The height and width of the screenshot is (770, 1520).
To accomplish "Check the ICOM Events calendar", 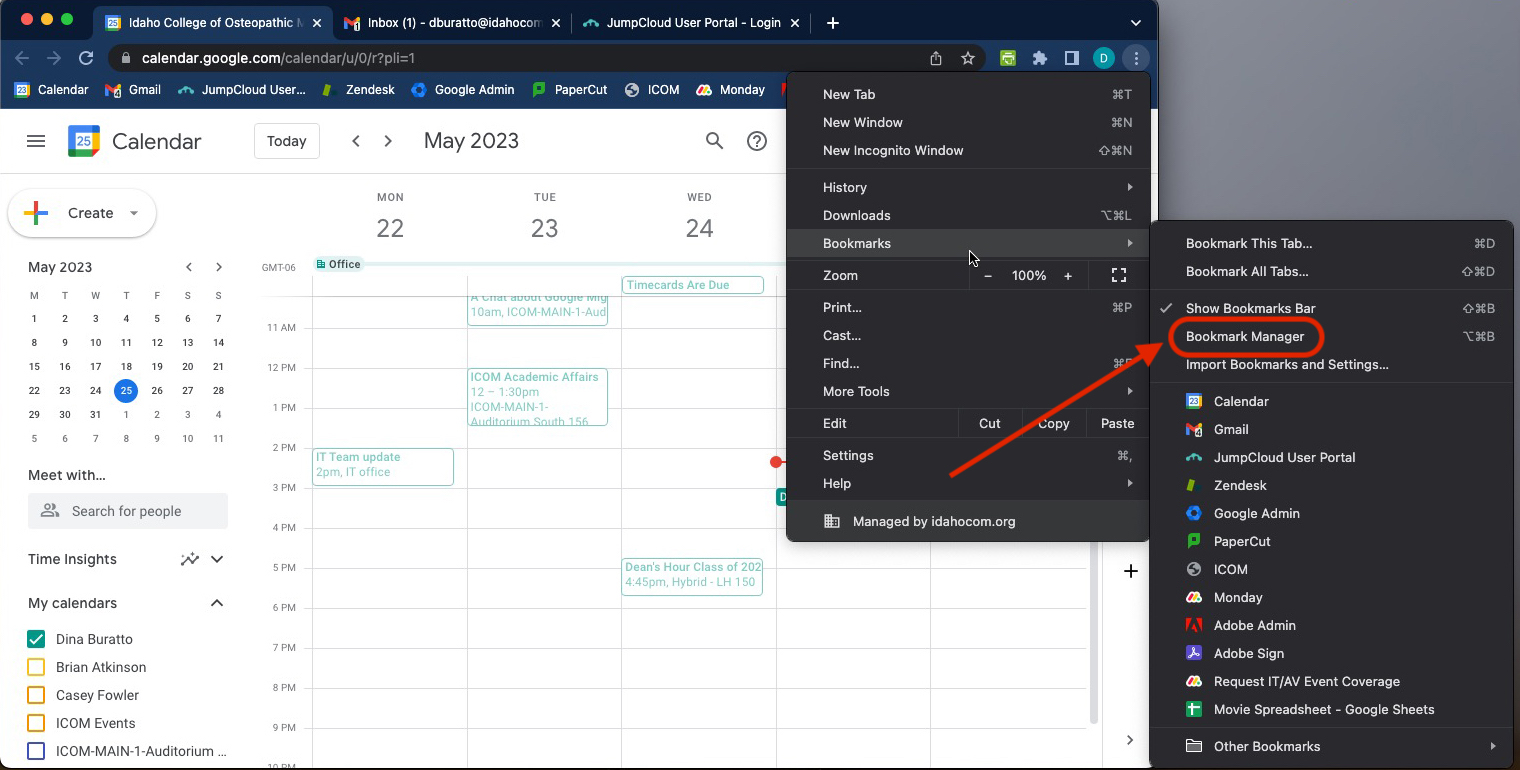I will pos(36,723).
